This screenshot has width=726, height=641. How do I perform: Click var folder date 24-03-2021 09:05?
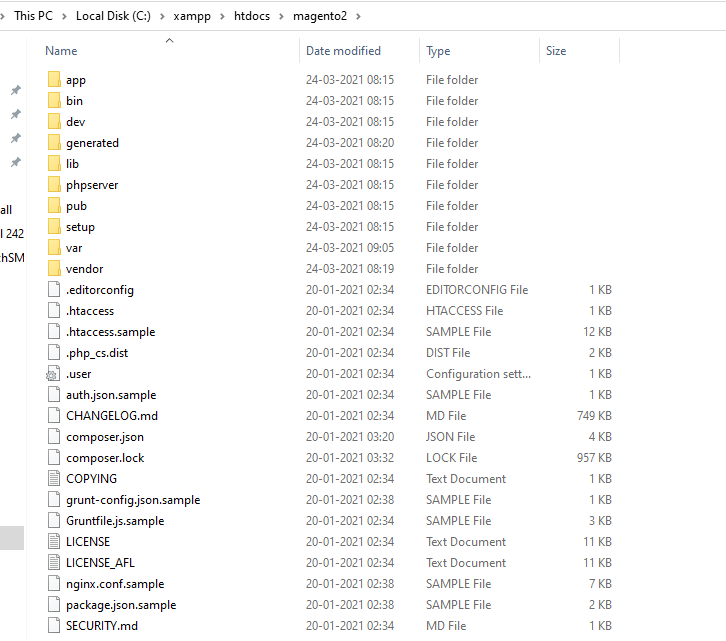[x=350, y=247]
